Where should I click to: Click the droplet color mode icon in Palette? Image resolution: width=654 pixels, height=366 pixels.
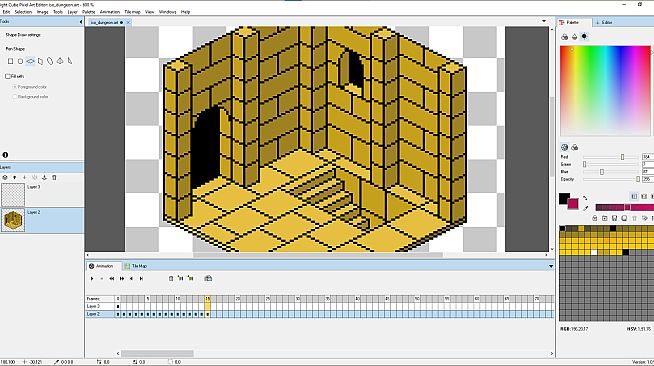click(x=574, y=37)
